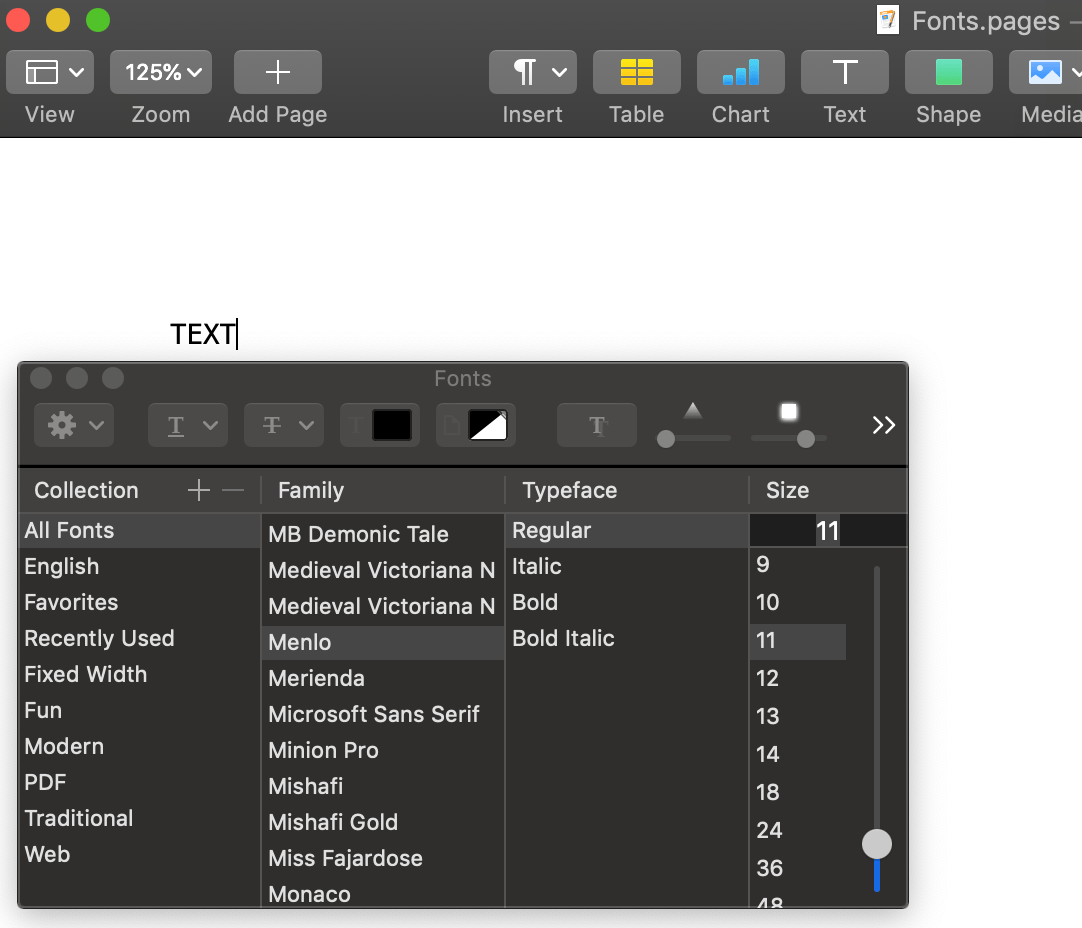Show more toolbar items with double chevron
This screenshot has height=928, width=1082.
(883, 425)
